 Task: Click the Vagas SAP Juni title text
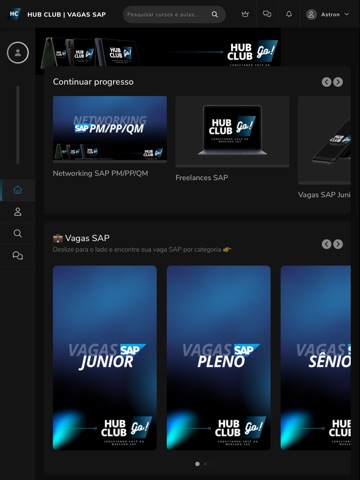[x=324, y=195]
